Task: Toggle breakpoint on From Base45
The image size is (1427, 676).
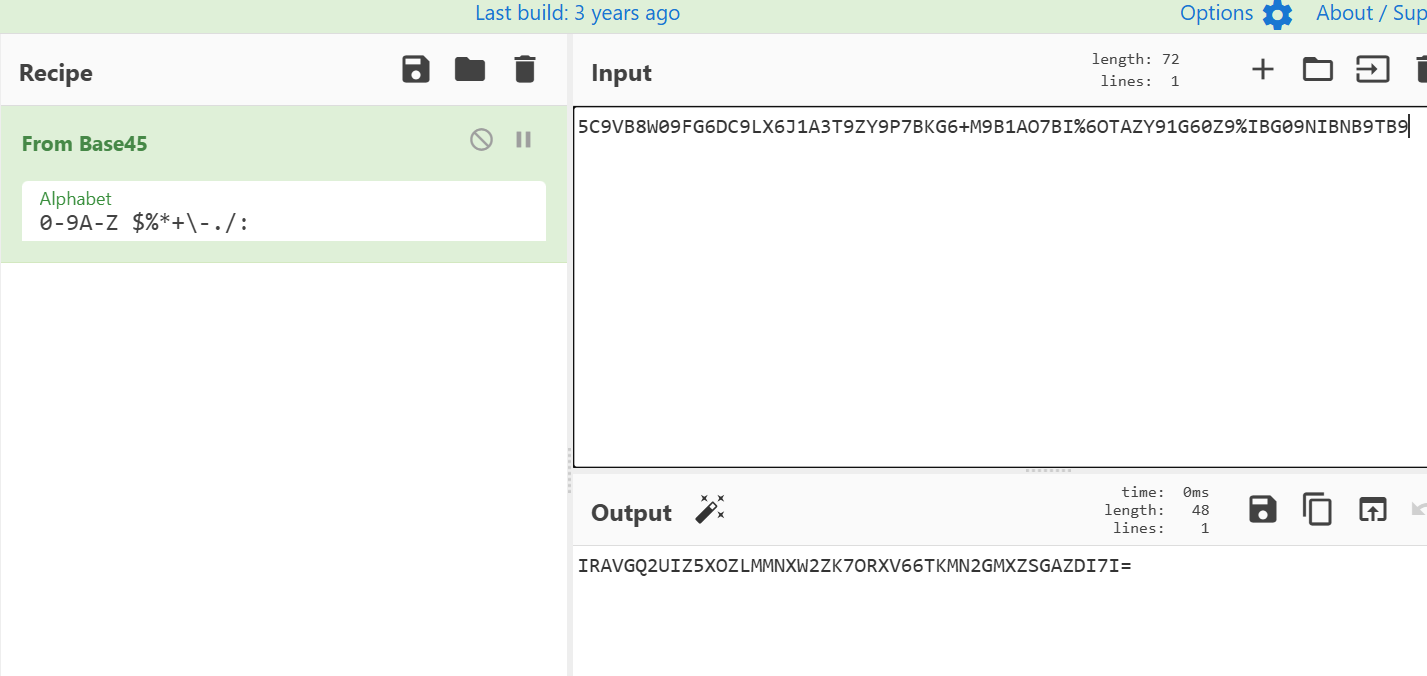Action: point(523,140)
